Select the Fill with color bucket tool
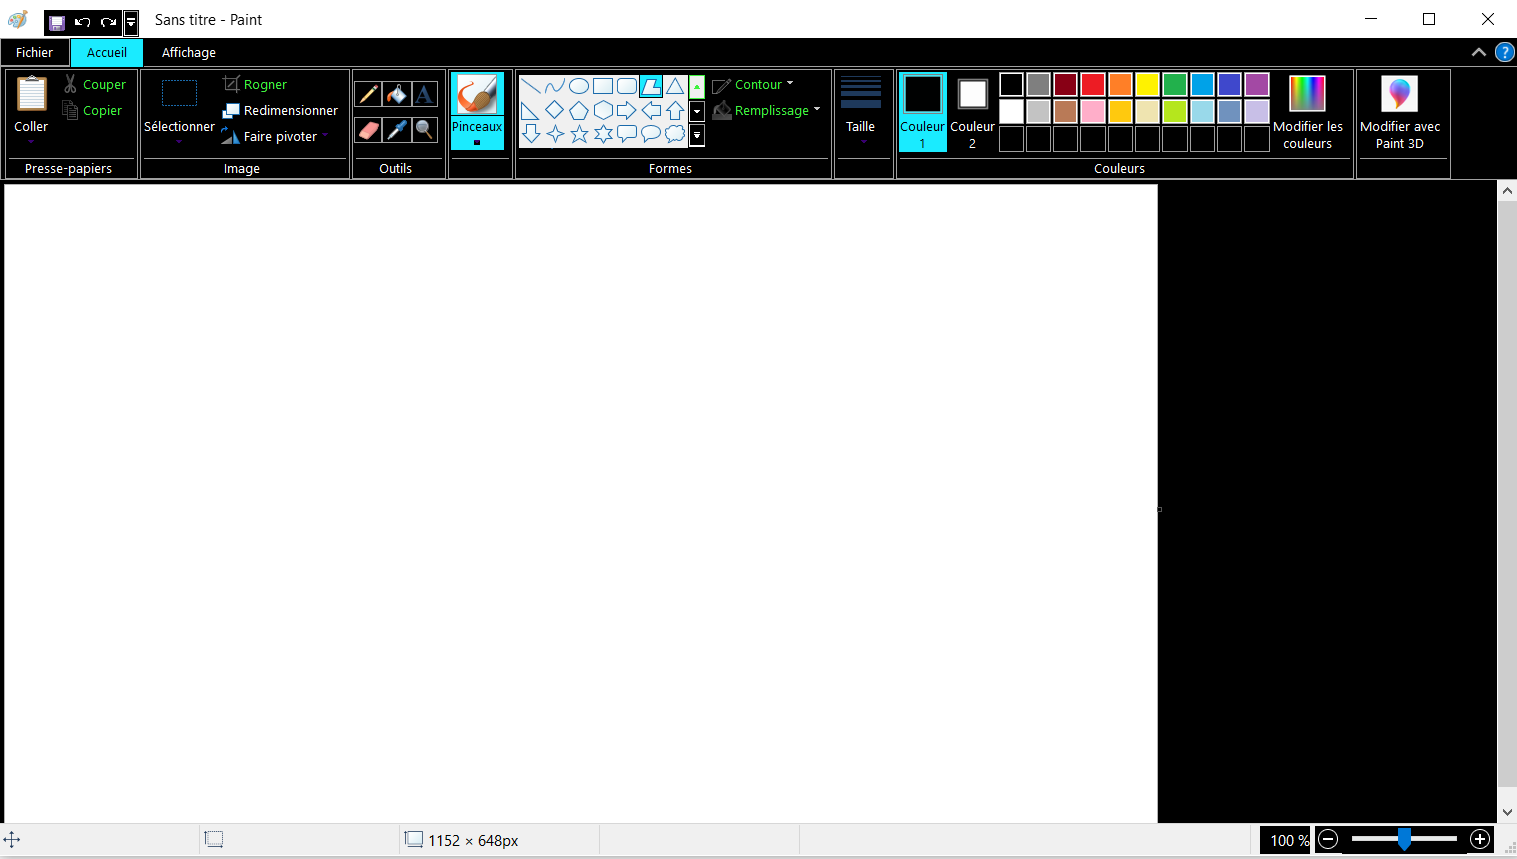The width and height of the screenshot is (1517, 859). [x=397, y=94]
